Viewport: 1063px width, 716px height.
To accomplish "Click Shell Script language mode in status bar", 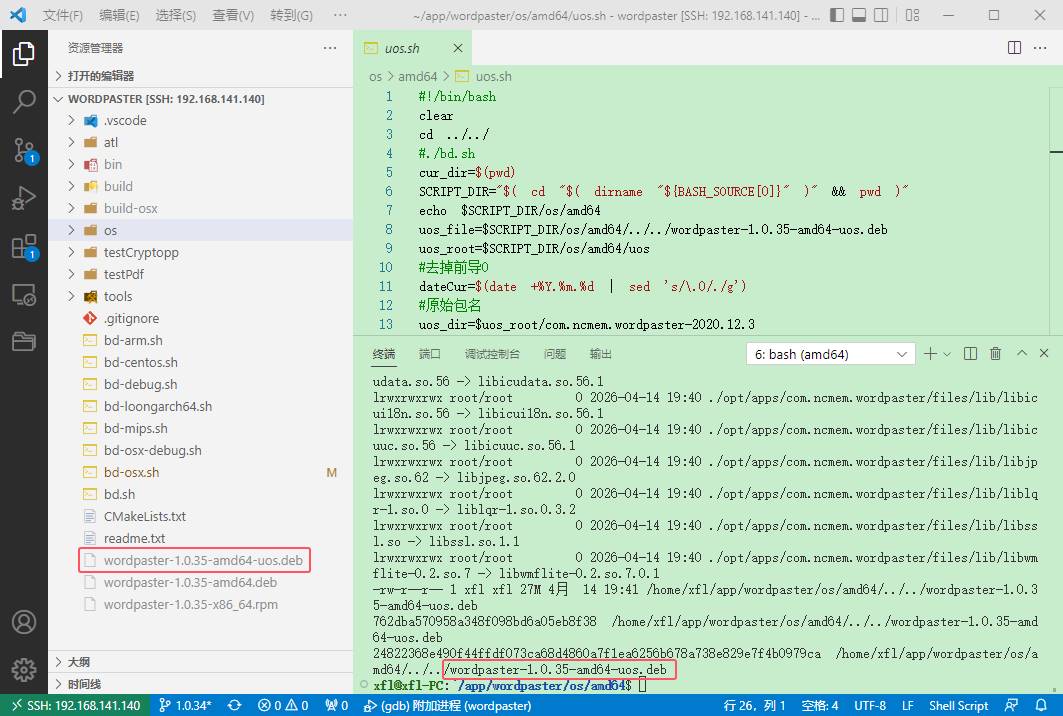I will (958, 705).
